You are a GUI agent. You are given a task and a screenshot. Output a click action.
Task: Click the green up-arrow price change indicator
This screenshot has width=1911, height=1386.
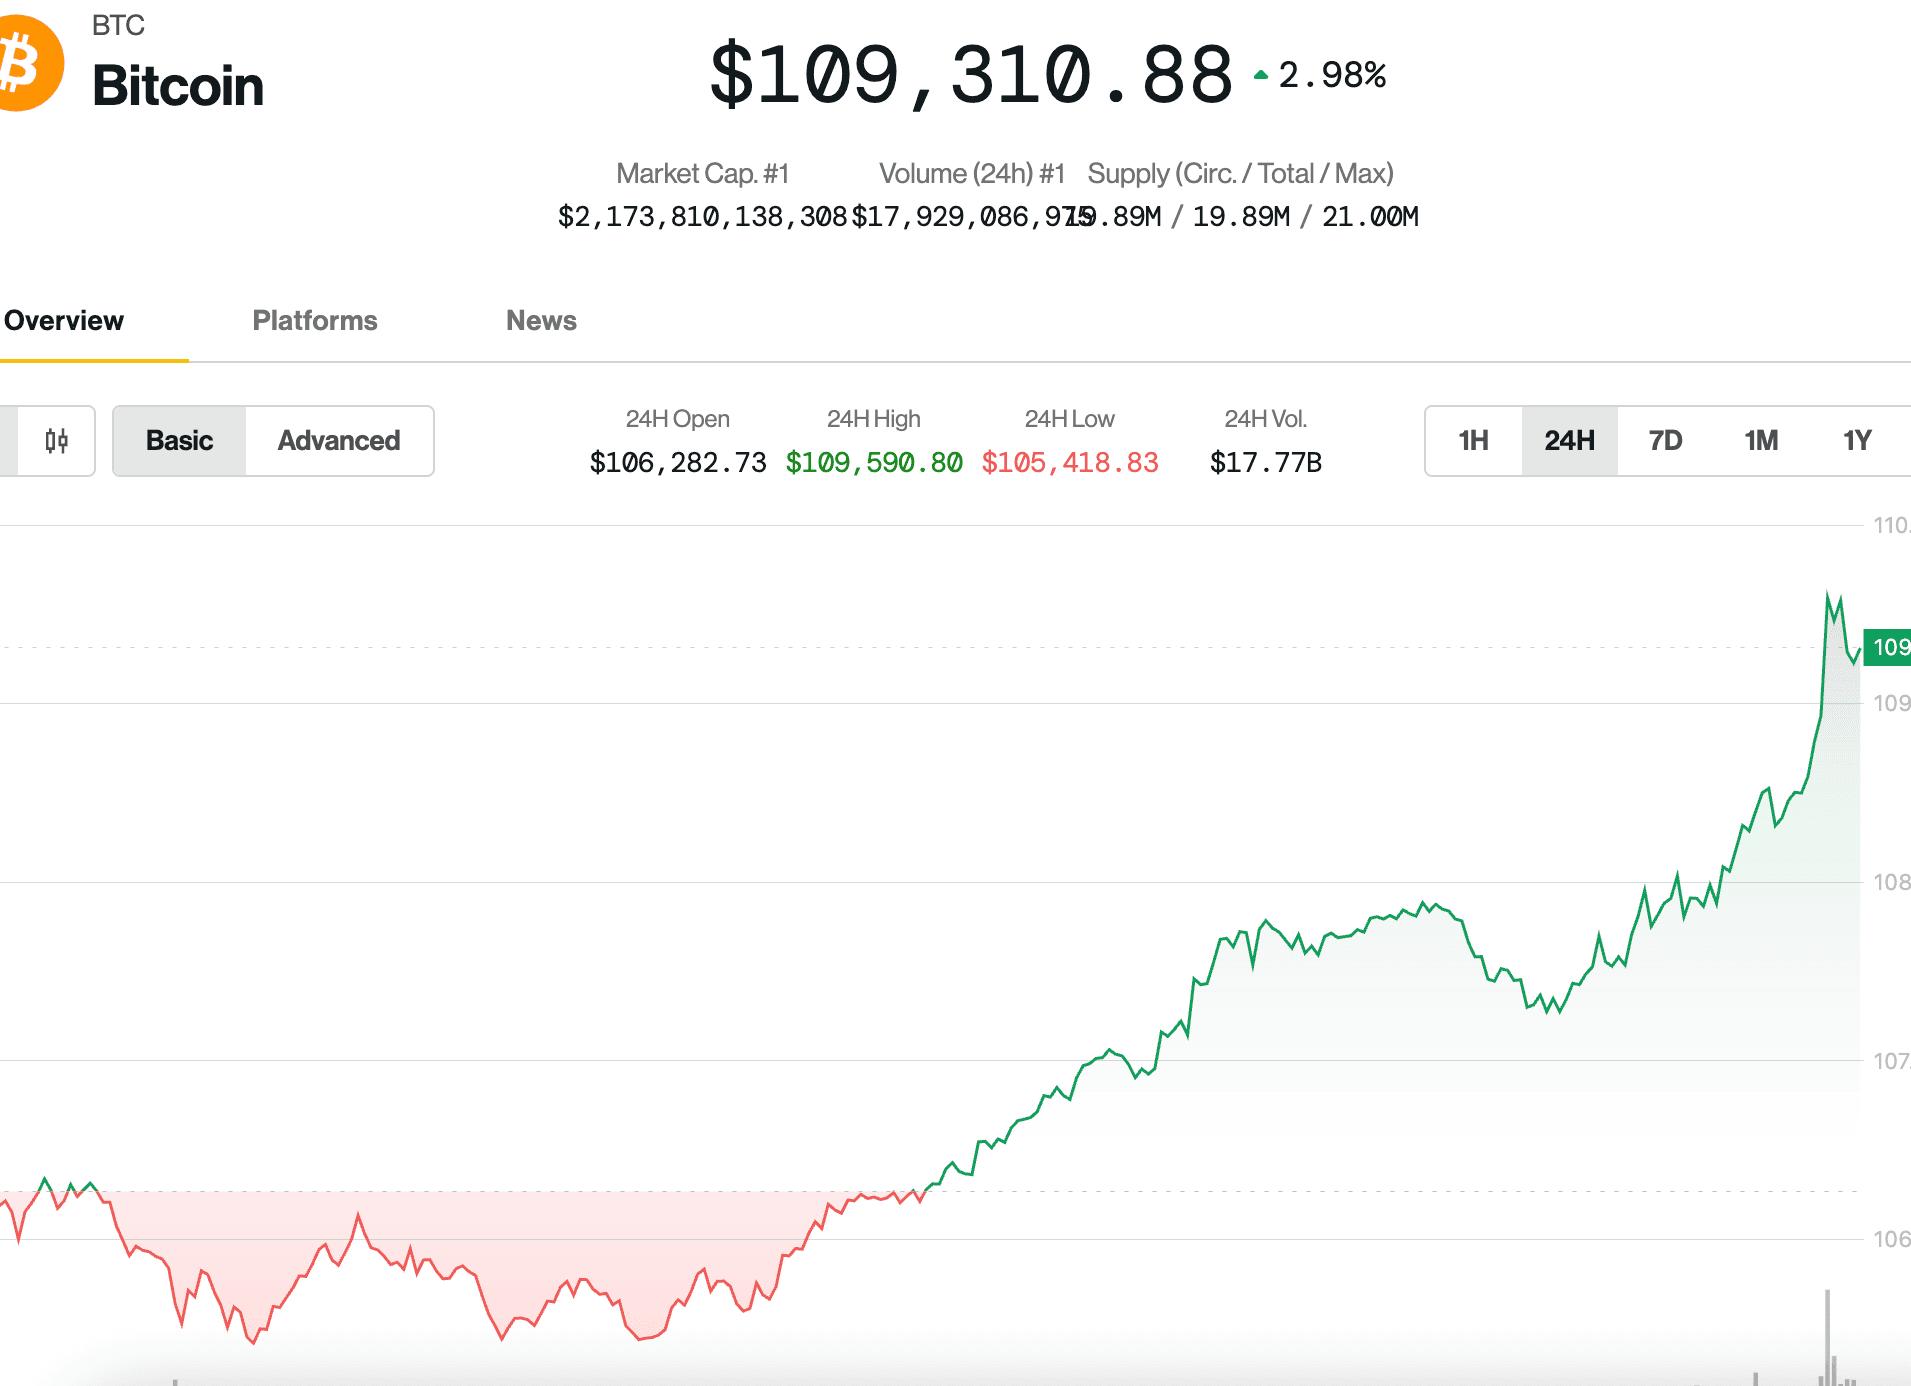pos(1261,75)
